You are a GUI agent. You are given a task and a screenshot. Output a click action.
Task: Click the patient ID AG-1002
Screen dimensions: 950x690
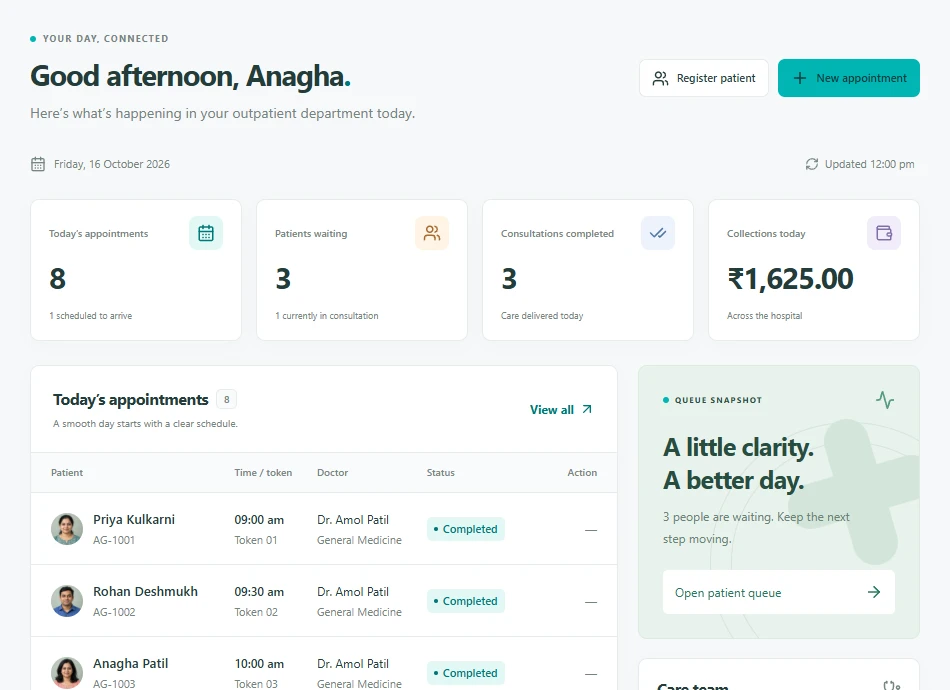(x=114, y=612)
